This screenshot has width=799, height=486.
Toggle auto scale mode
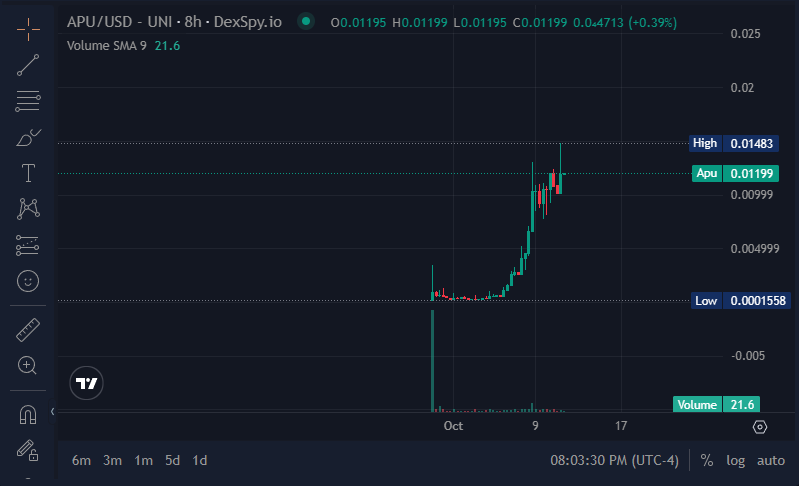770,461
